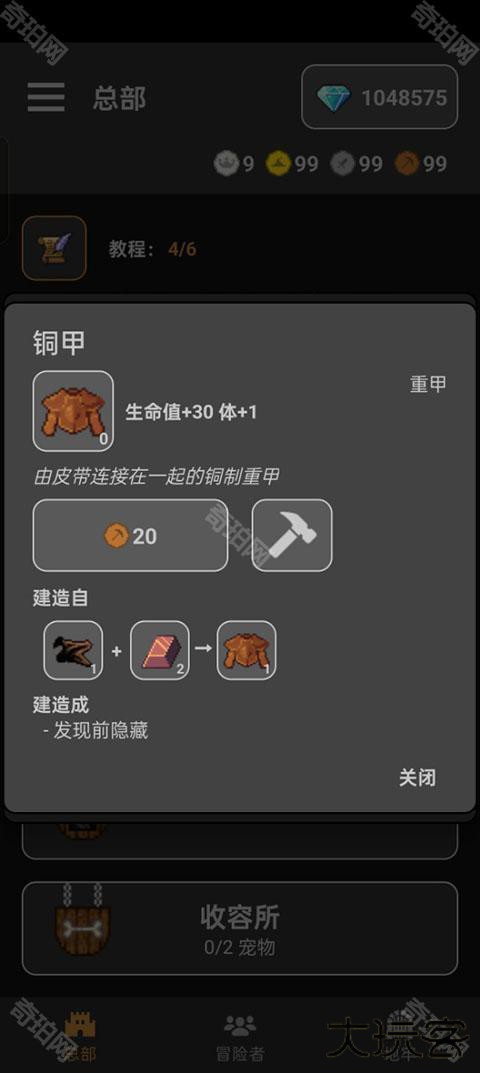Click the hammer craft button
The image size is (480, 1073).
pyautogui.click(x=292, y=535)
